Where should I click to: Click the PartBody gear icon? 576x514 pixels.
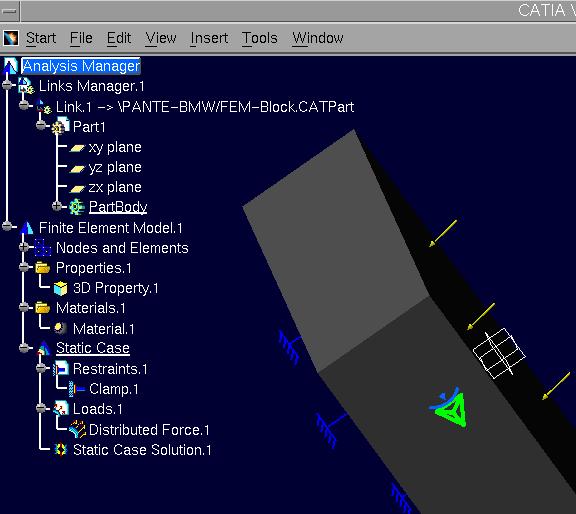(77, 207)
